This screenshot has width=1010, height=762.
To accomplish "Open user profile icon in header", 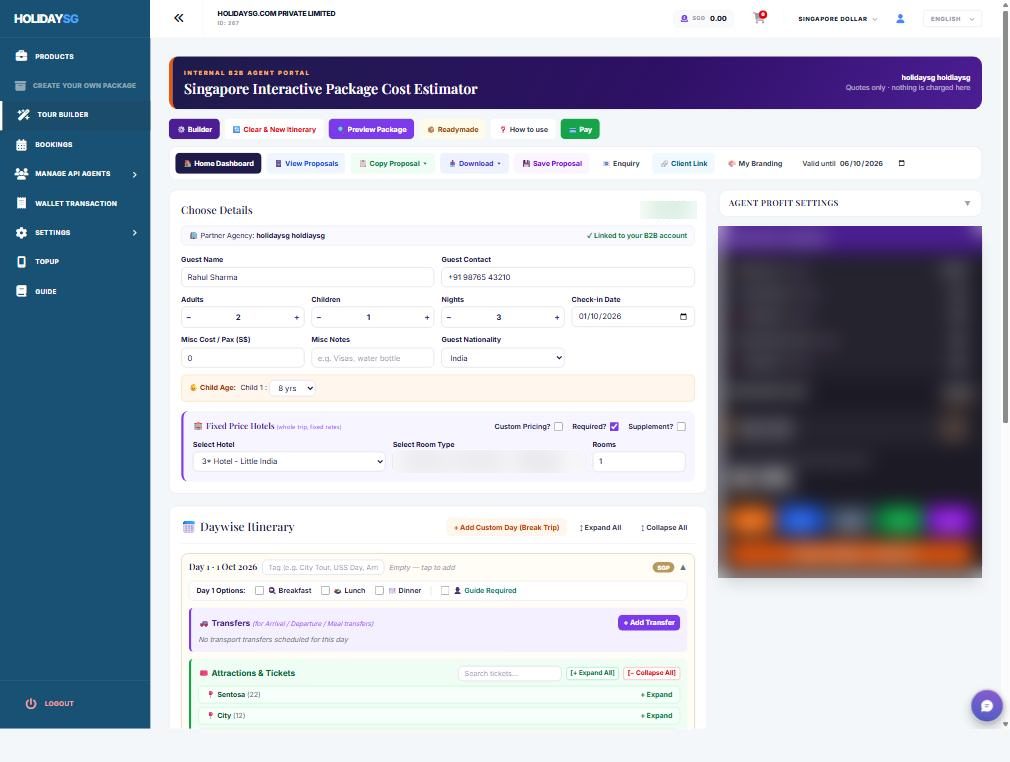I will pyautogui.click(x=900, y=19).
